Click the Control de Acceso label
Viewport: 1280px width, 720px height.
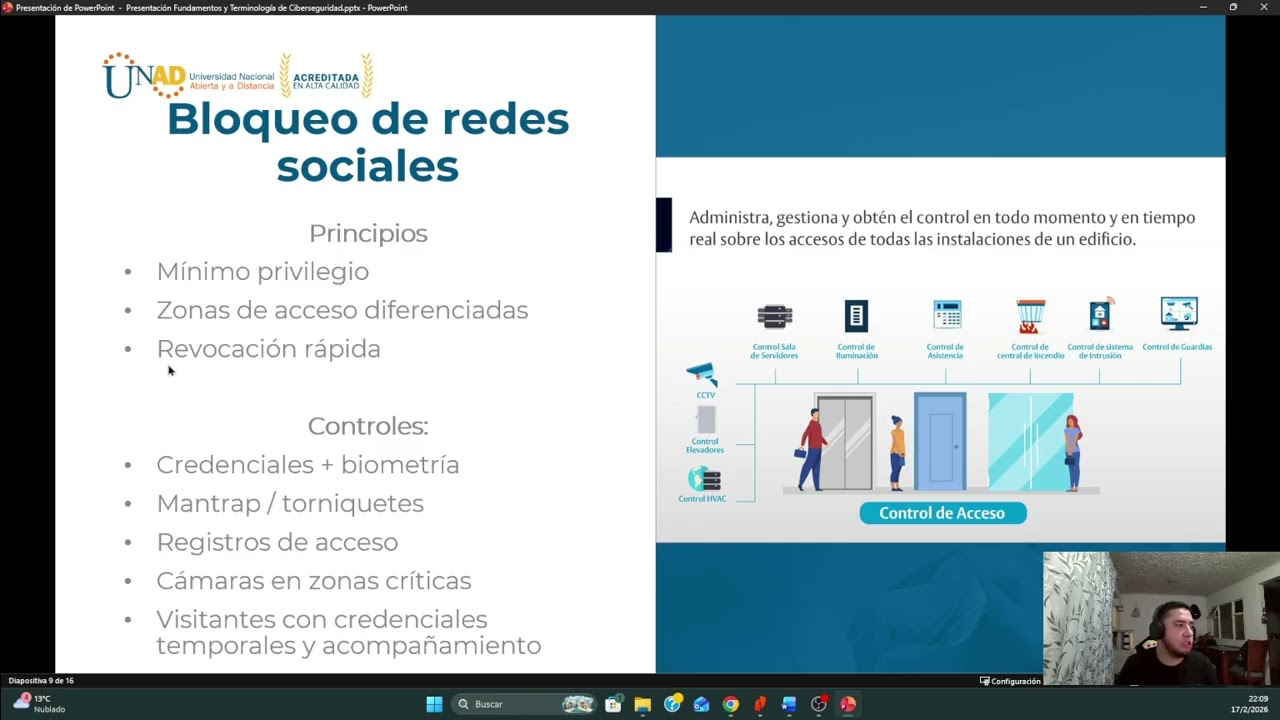point(942,513)
